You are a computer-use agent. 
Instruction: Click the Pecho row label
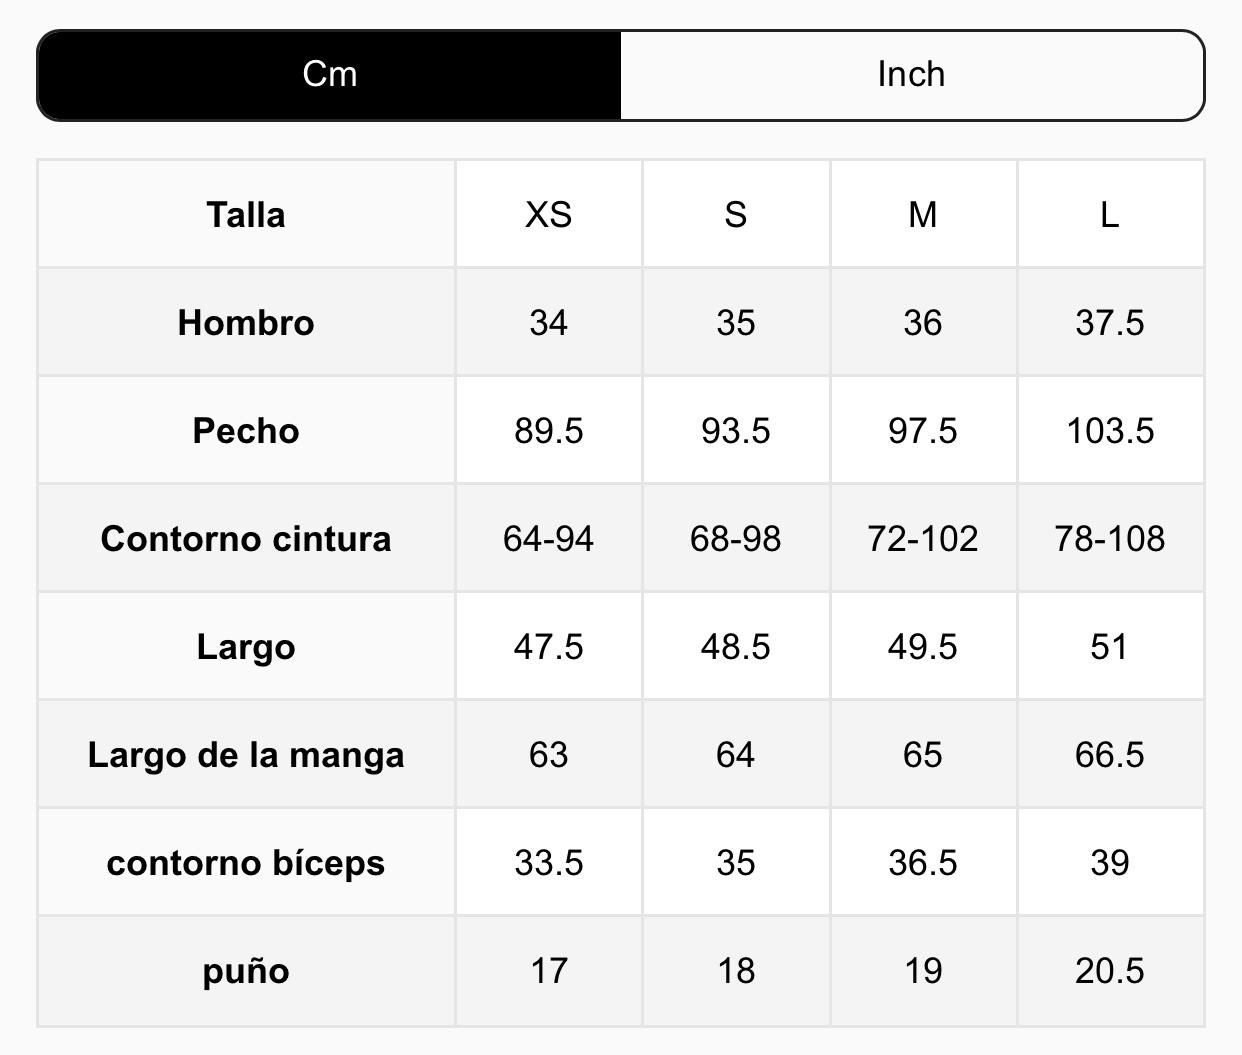pos(246,431)
